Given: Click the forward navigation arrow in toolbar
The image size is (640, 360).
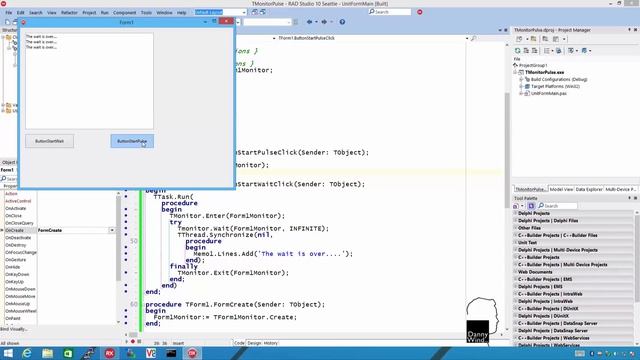Looking at the screenshot, I should pyautogui.click(x=324, y=22).
